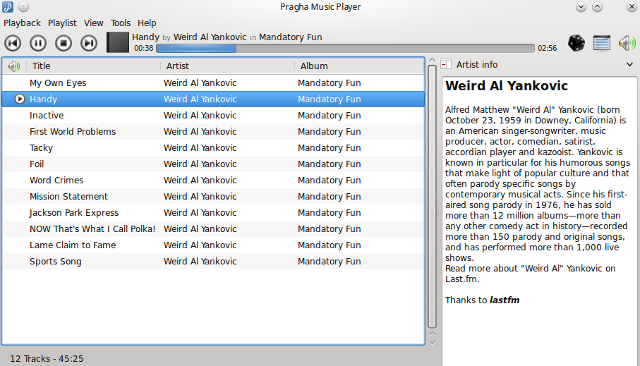Click the 02:56 remaining time label
Viewport: 640px width, 366px height.
pyautogui.click(x=547, y=48)
